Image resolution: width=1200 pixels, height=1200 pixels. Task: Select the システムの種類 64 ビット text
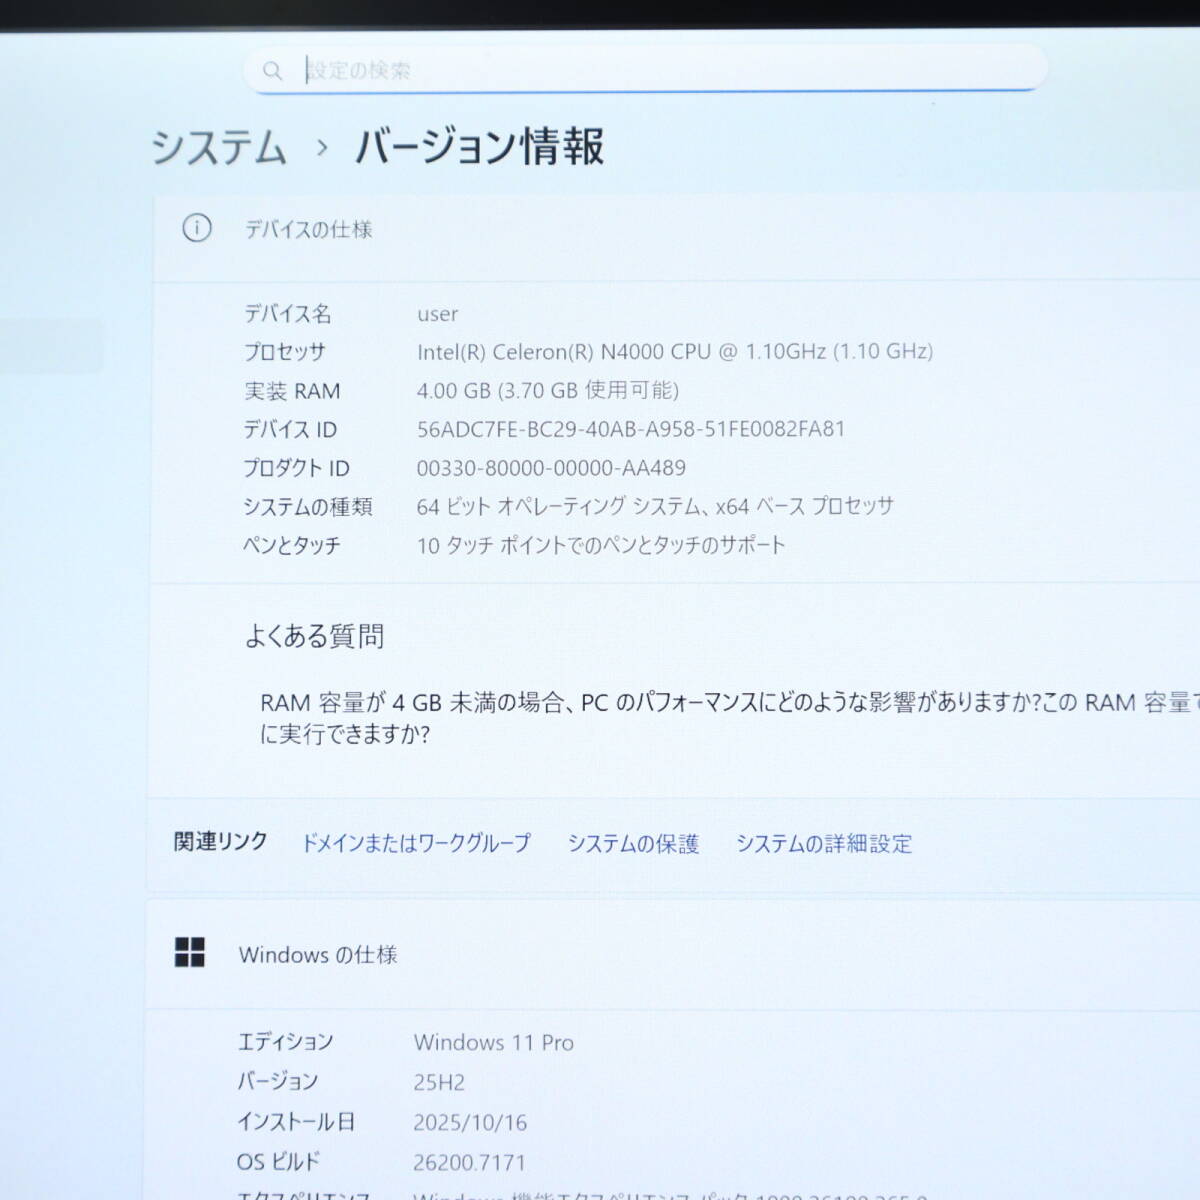[x=655, y=507]
